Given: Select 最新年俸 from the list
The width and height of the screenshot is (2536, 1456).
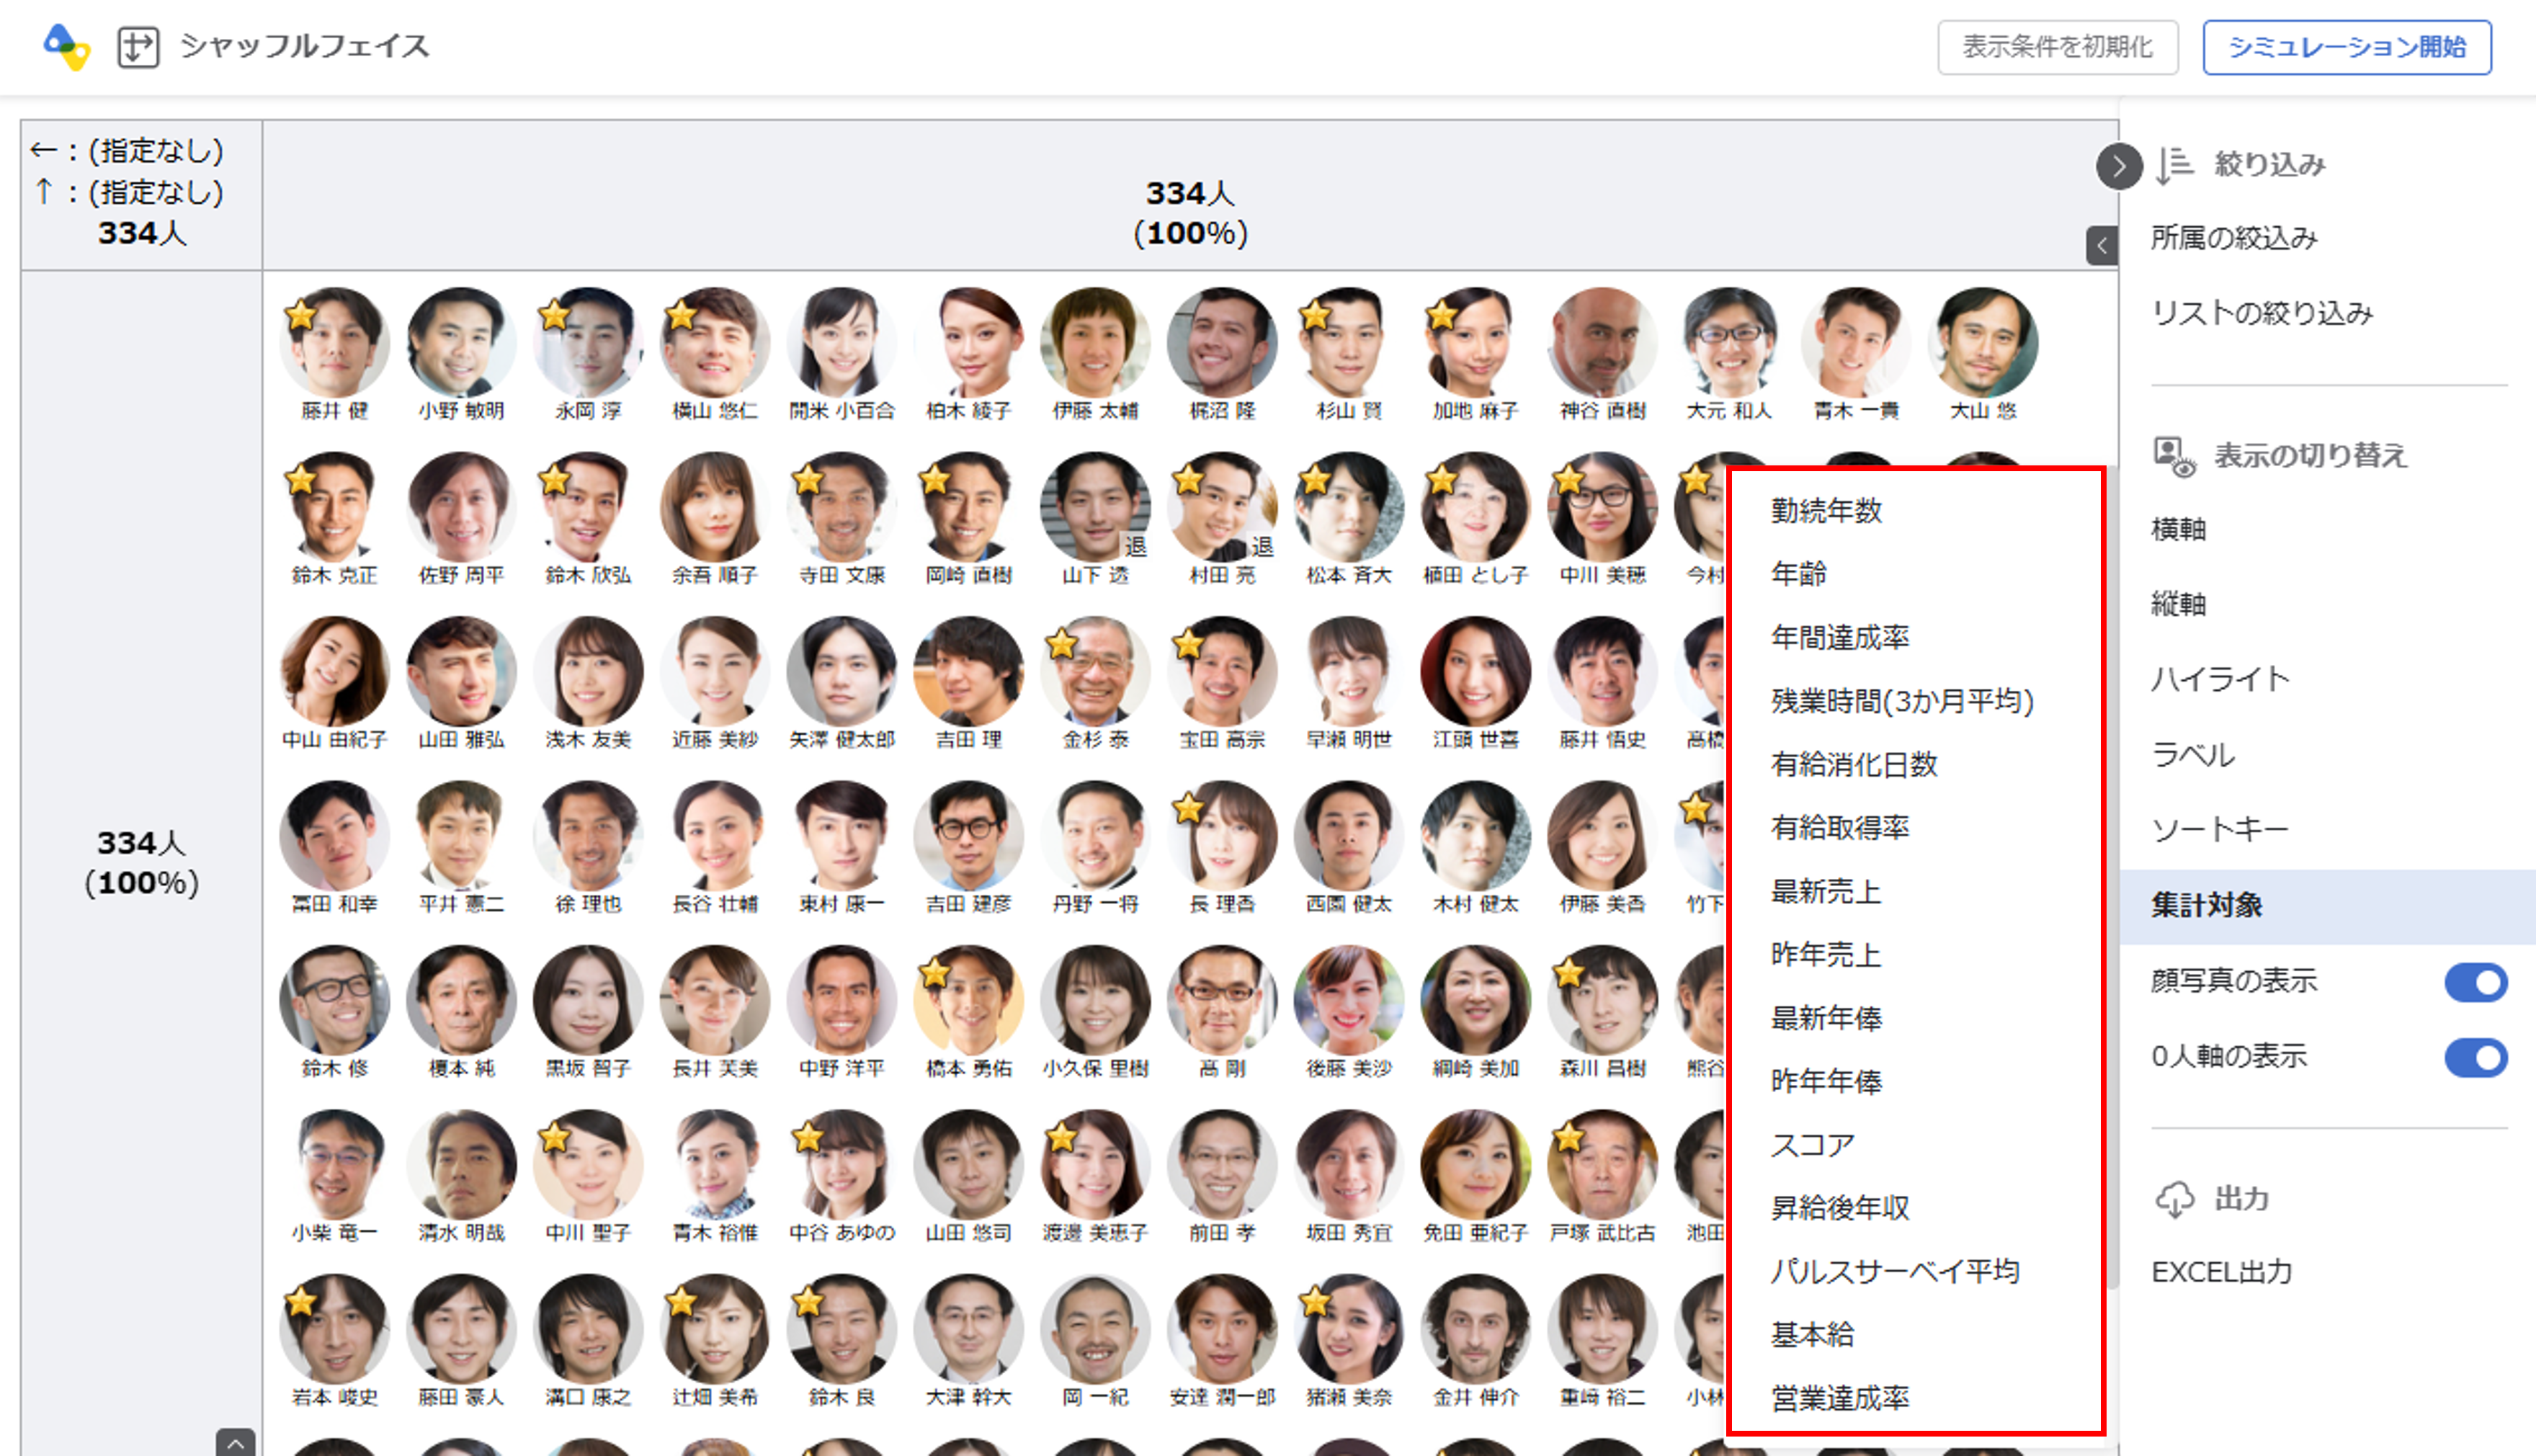Looking at the screenshot, I should tap(1826, 1018).
